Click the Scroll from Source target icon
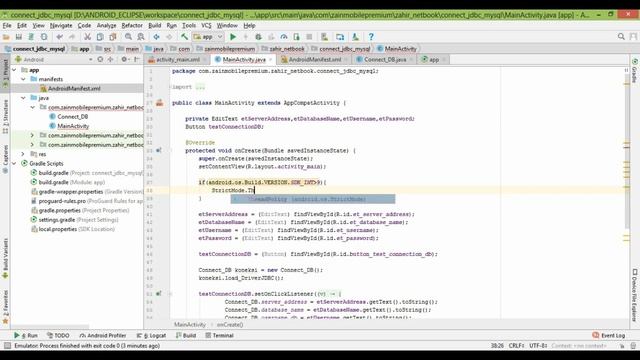The image size is (640, 360). pos(100,59)
